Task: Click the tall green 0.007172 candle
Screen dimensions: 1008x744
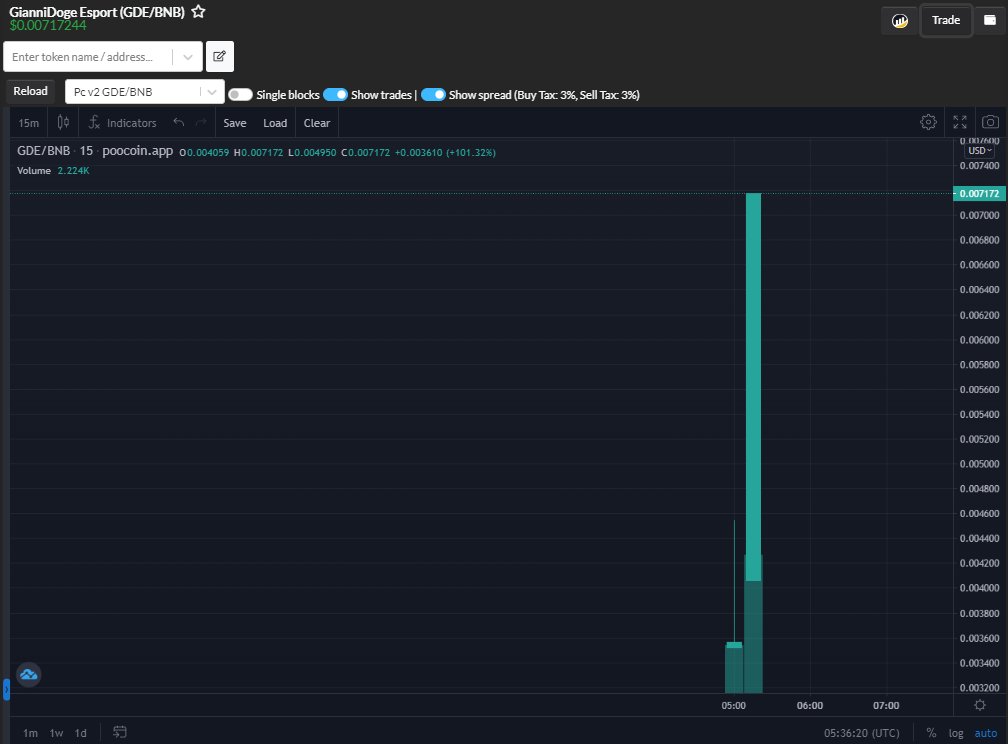Action: (x=753, y=386)
